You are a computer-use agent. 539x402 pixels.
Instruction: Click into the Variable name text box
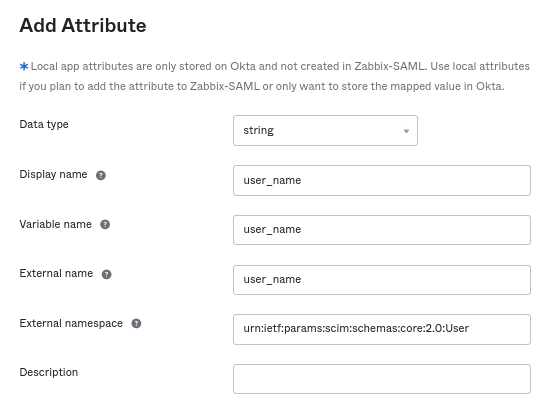382,230
